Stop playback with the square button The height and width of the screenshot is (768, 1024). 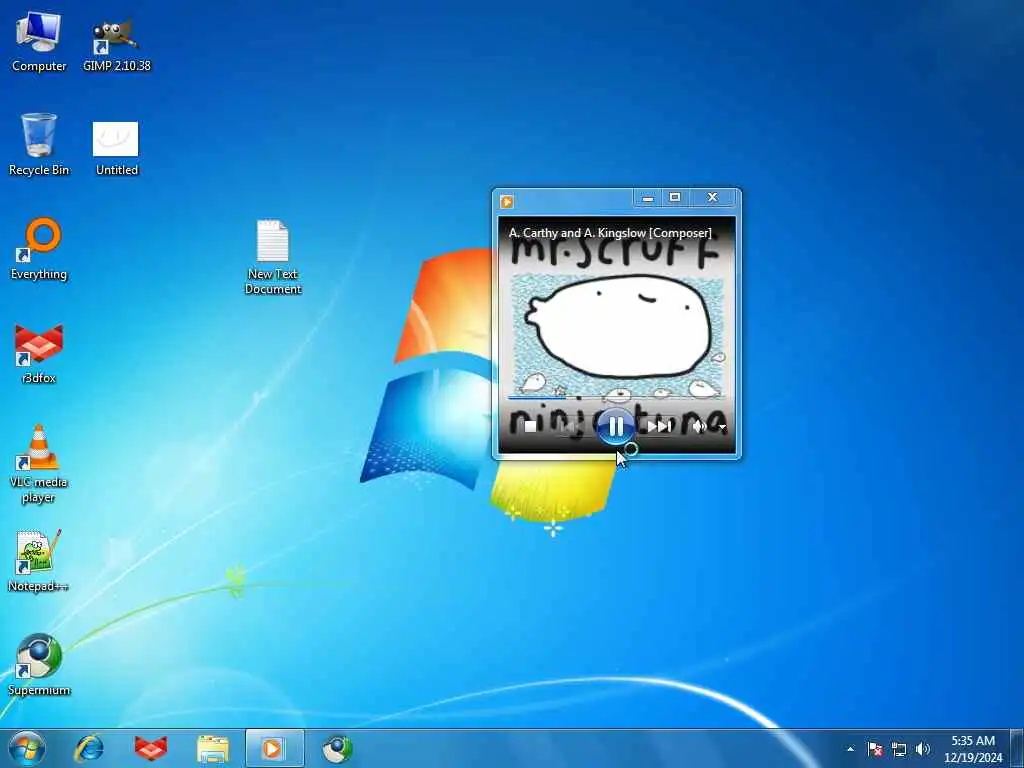530,426
